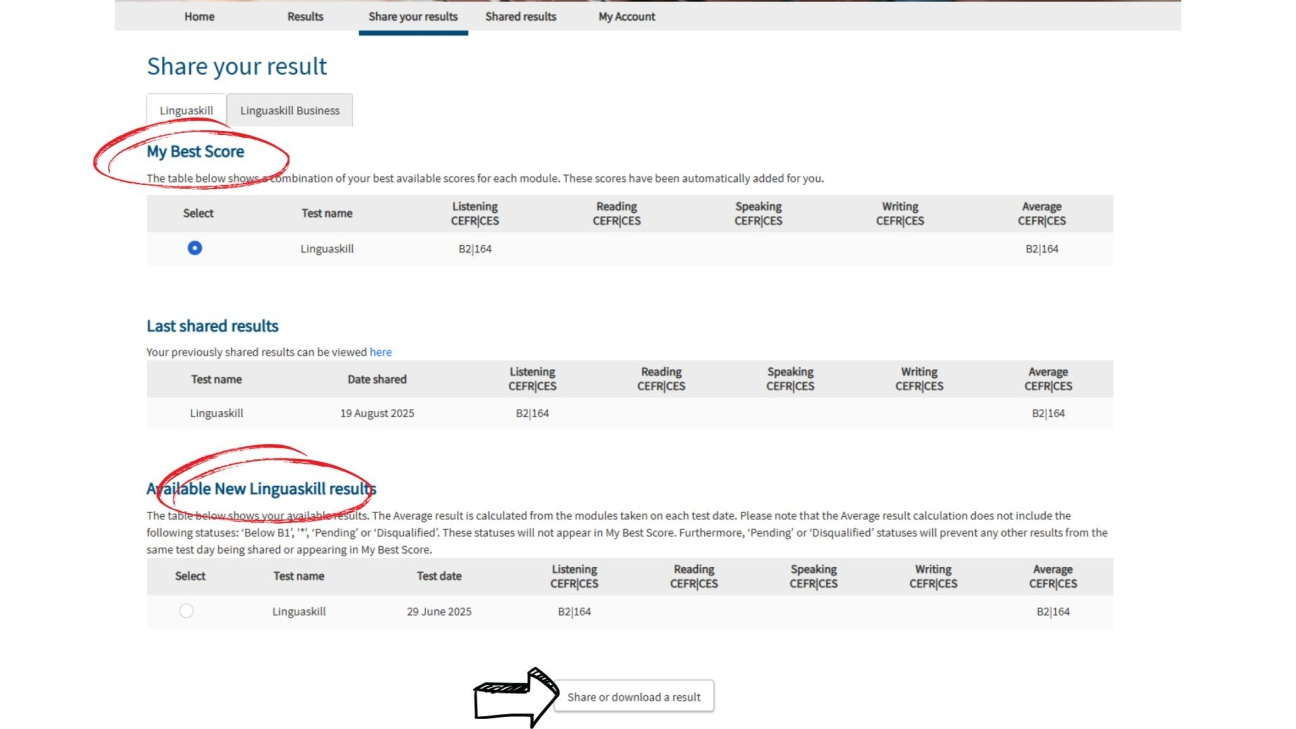Viewport: 1296px width, 729px height.
Task: Open My Account from the navigation bar
Action: (627, 17)
